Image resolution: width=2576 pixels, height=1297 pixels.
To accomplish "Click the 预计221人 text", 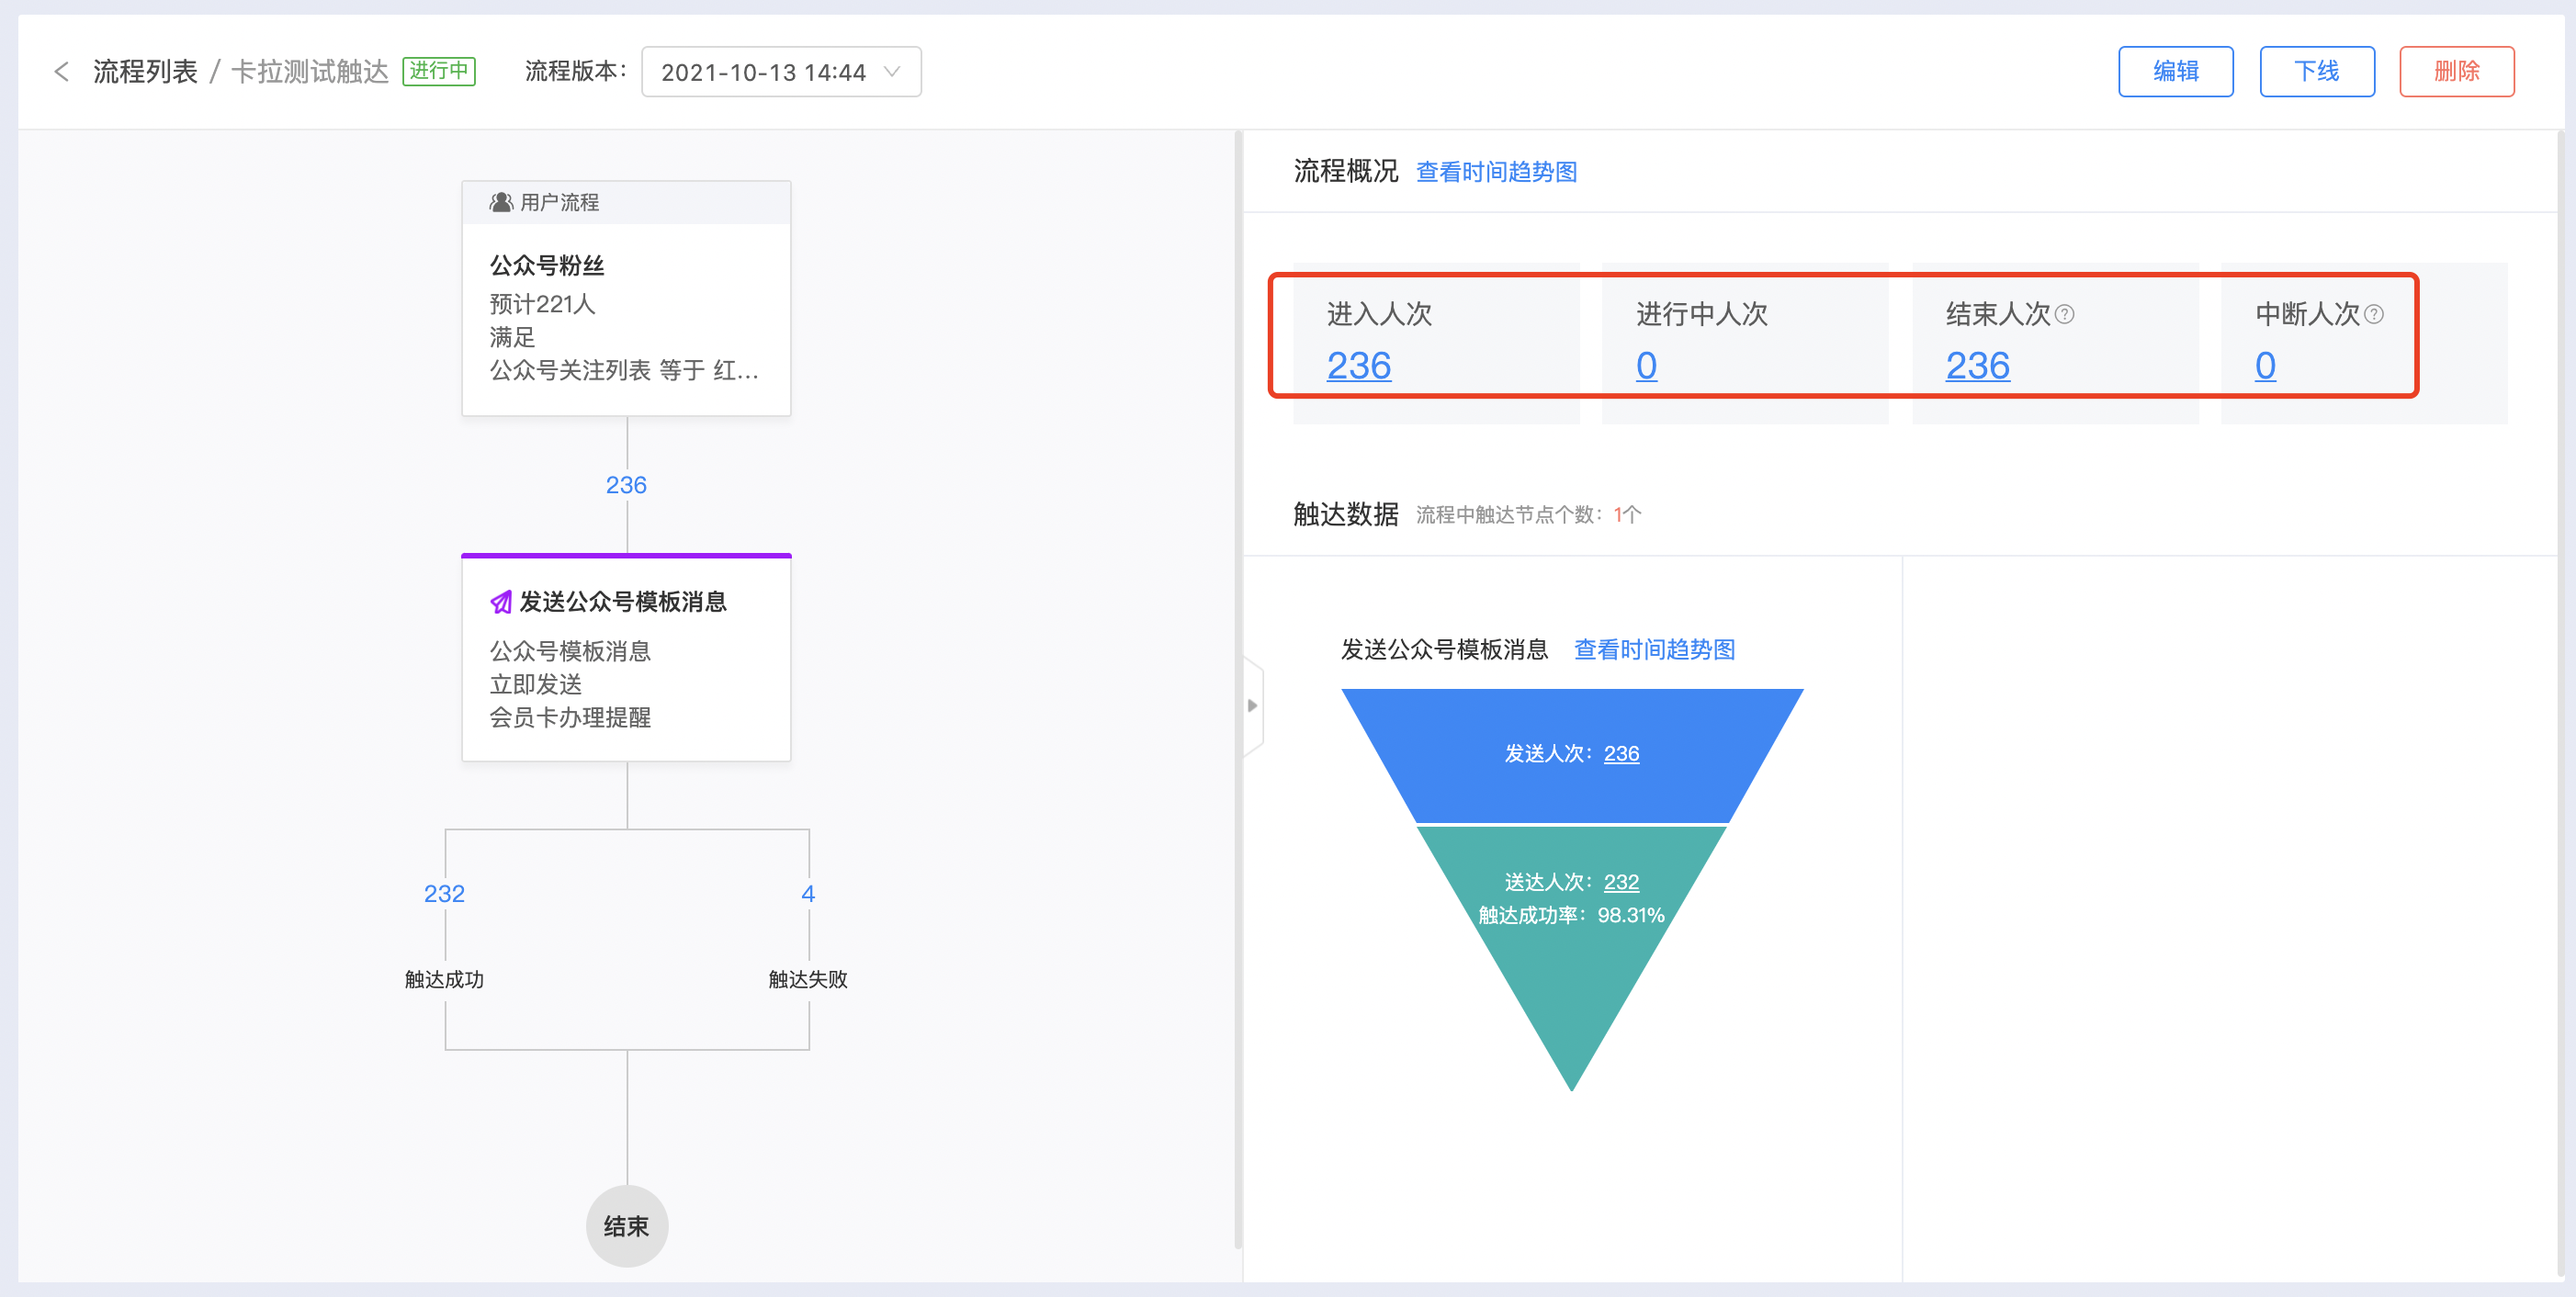I will [x=542, y=304].
